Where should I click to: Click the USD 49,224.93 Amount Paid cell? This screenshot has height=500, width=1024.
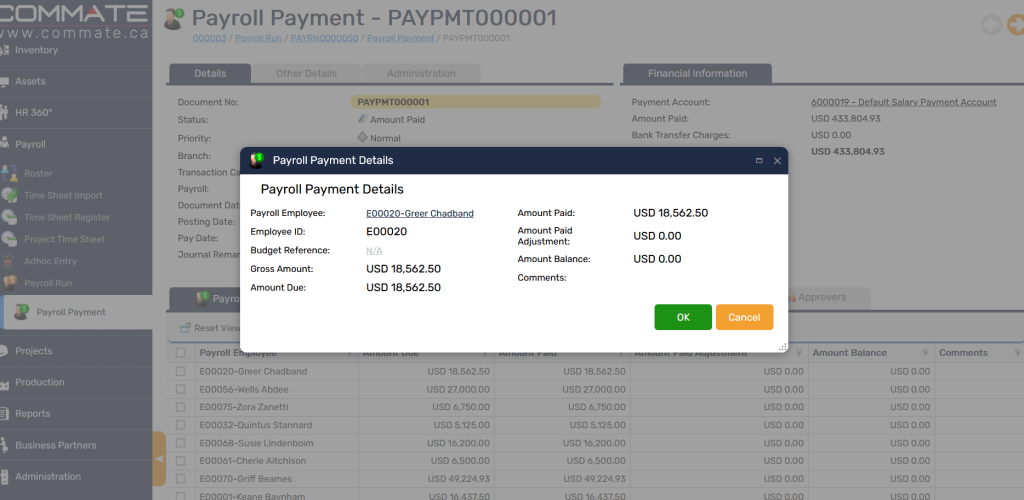(562, 478)
